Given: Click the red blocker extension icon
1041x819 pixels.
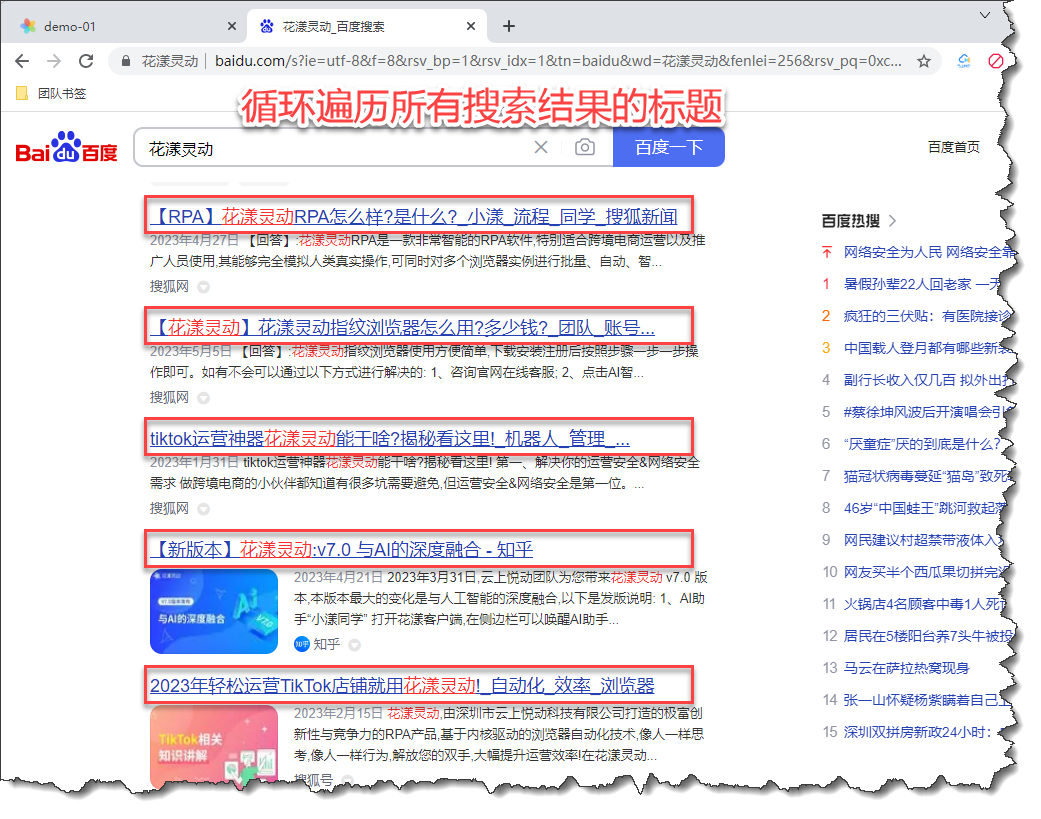Looking at the screenshot, I should (995, 61).
